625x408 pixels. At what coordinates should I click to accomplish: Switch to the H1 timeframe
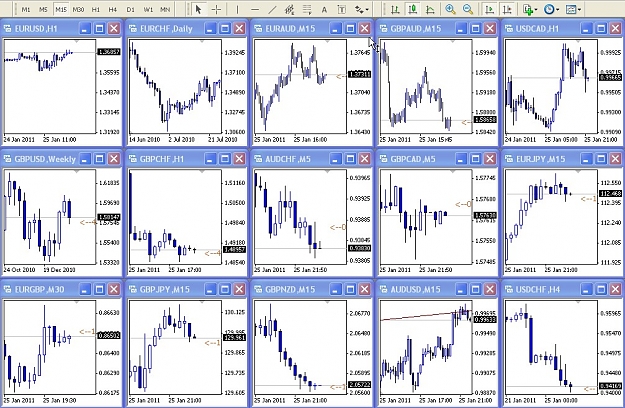tap(96, 9)
